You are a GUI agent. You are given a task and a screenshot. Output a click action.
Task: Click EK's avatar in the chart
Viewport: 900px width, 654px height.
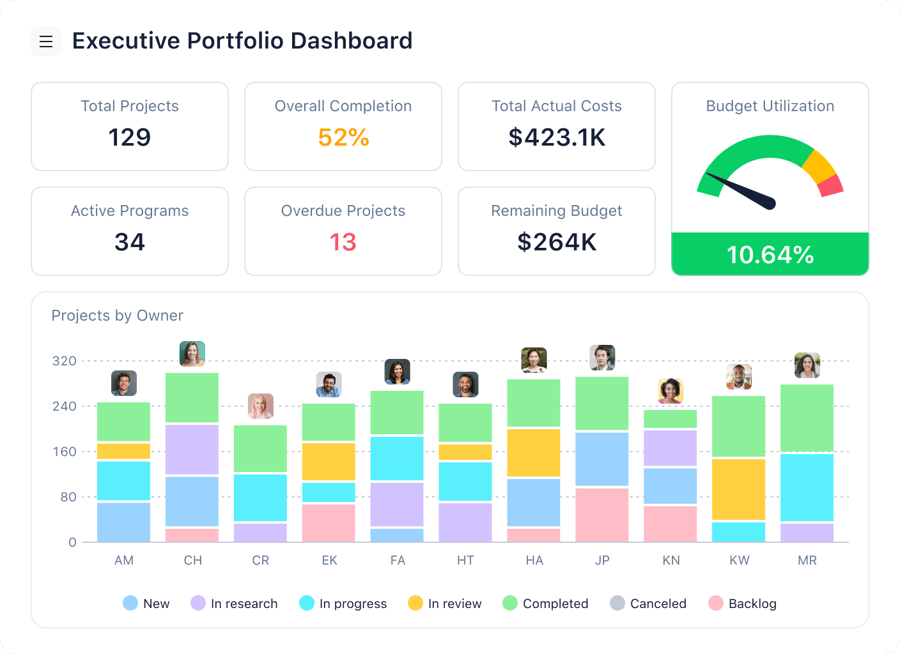click(x=327, y=382)
